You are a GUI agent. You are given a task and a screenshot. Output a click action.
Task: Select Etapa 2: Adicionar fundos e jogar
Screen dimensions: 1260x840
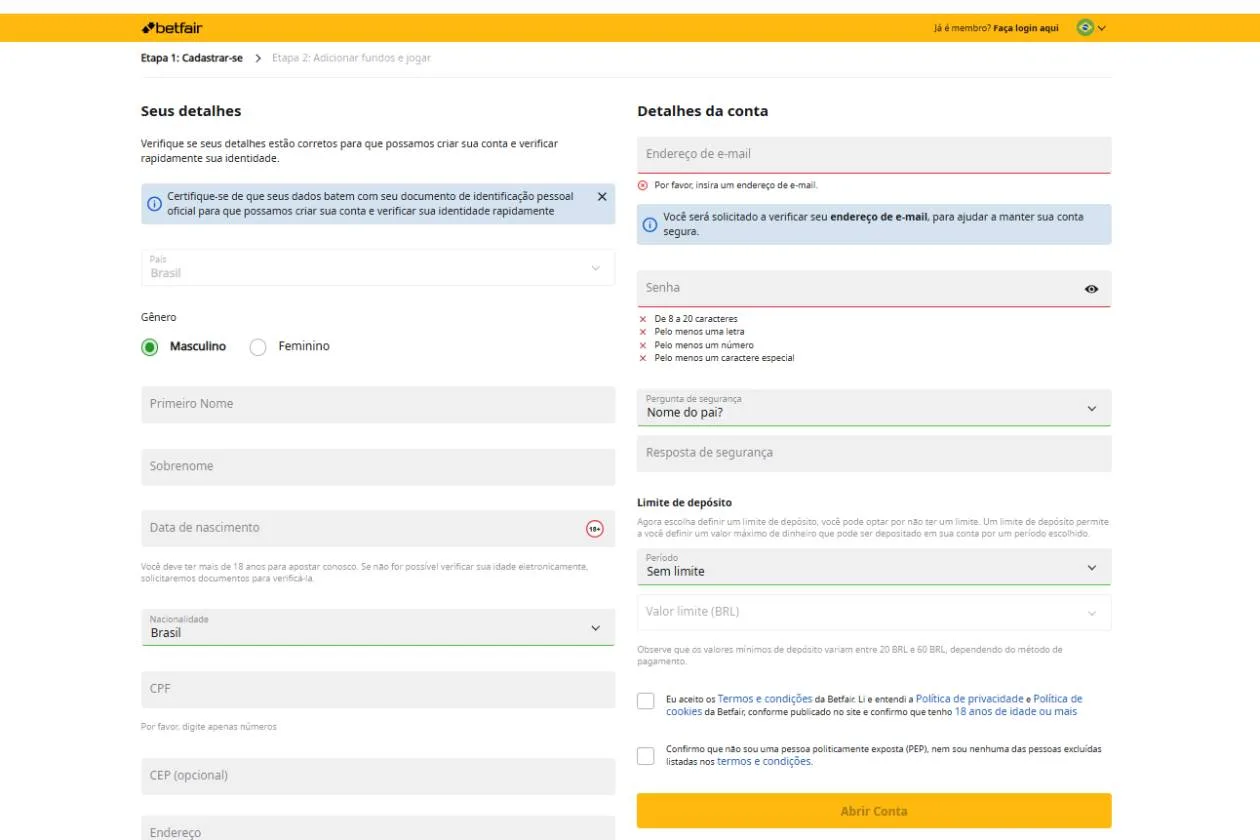tap(351, 58)
